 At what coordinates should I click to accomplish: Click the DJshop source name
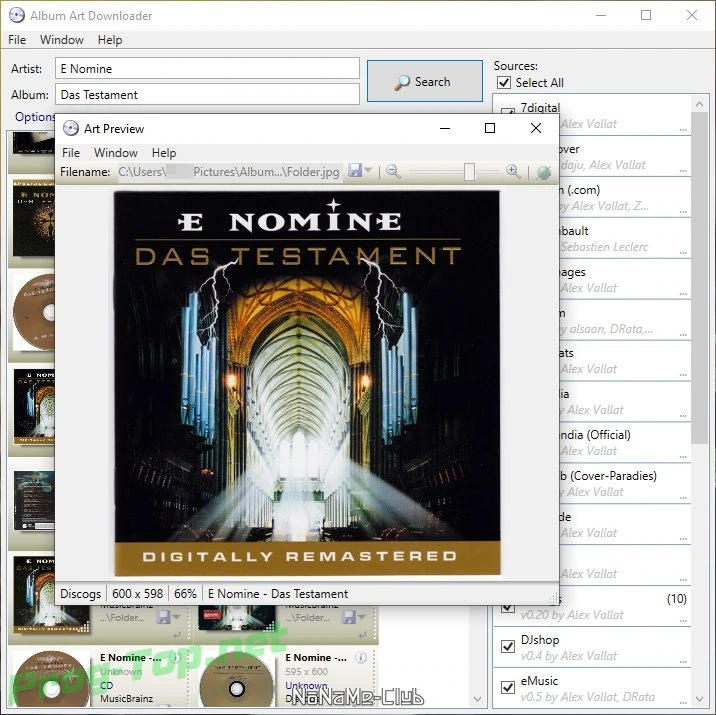[x=540, y=640]
